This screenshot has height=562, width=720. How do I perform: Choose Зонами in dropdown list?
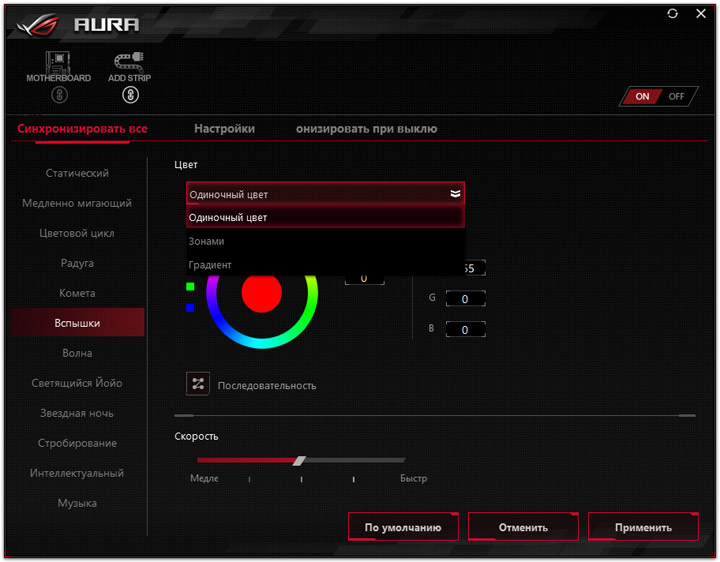point(325,241)
